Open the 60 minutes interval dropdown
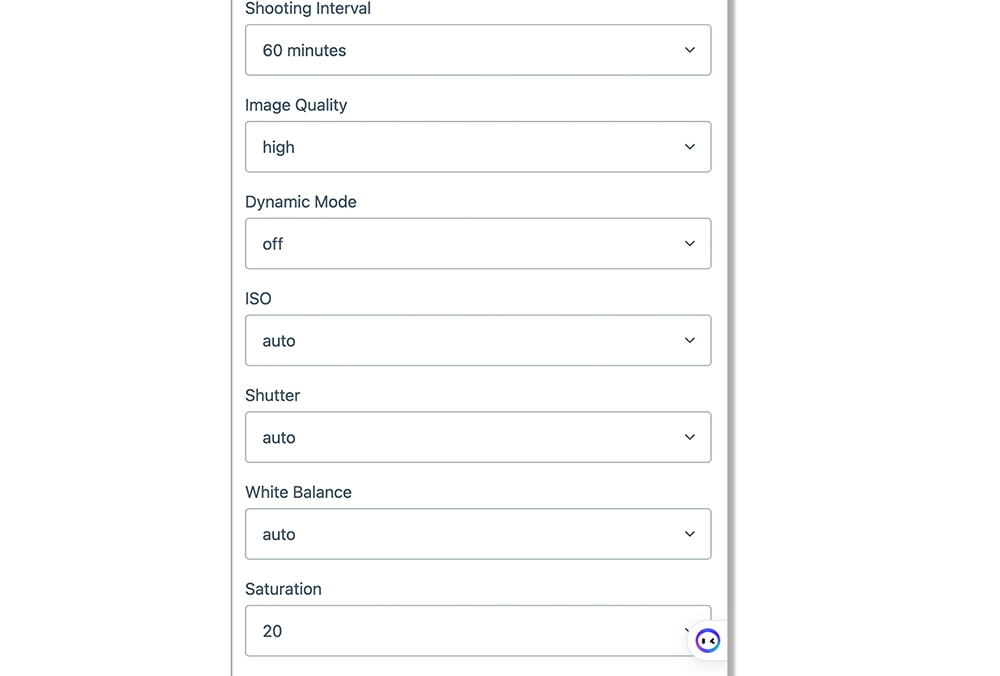Image resolution: width=1000 pixels, height=676 pixels. [460, 50]
